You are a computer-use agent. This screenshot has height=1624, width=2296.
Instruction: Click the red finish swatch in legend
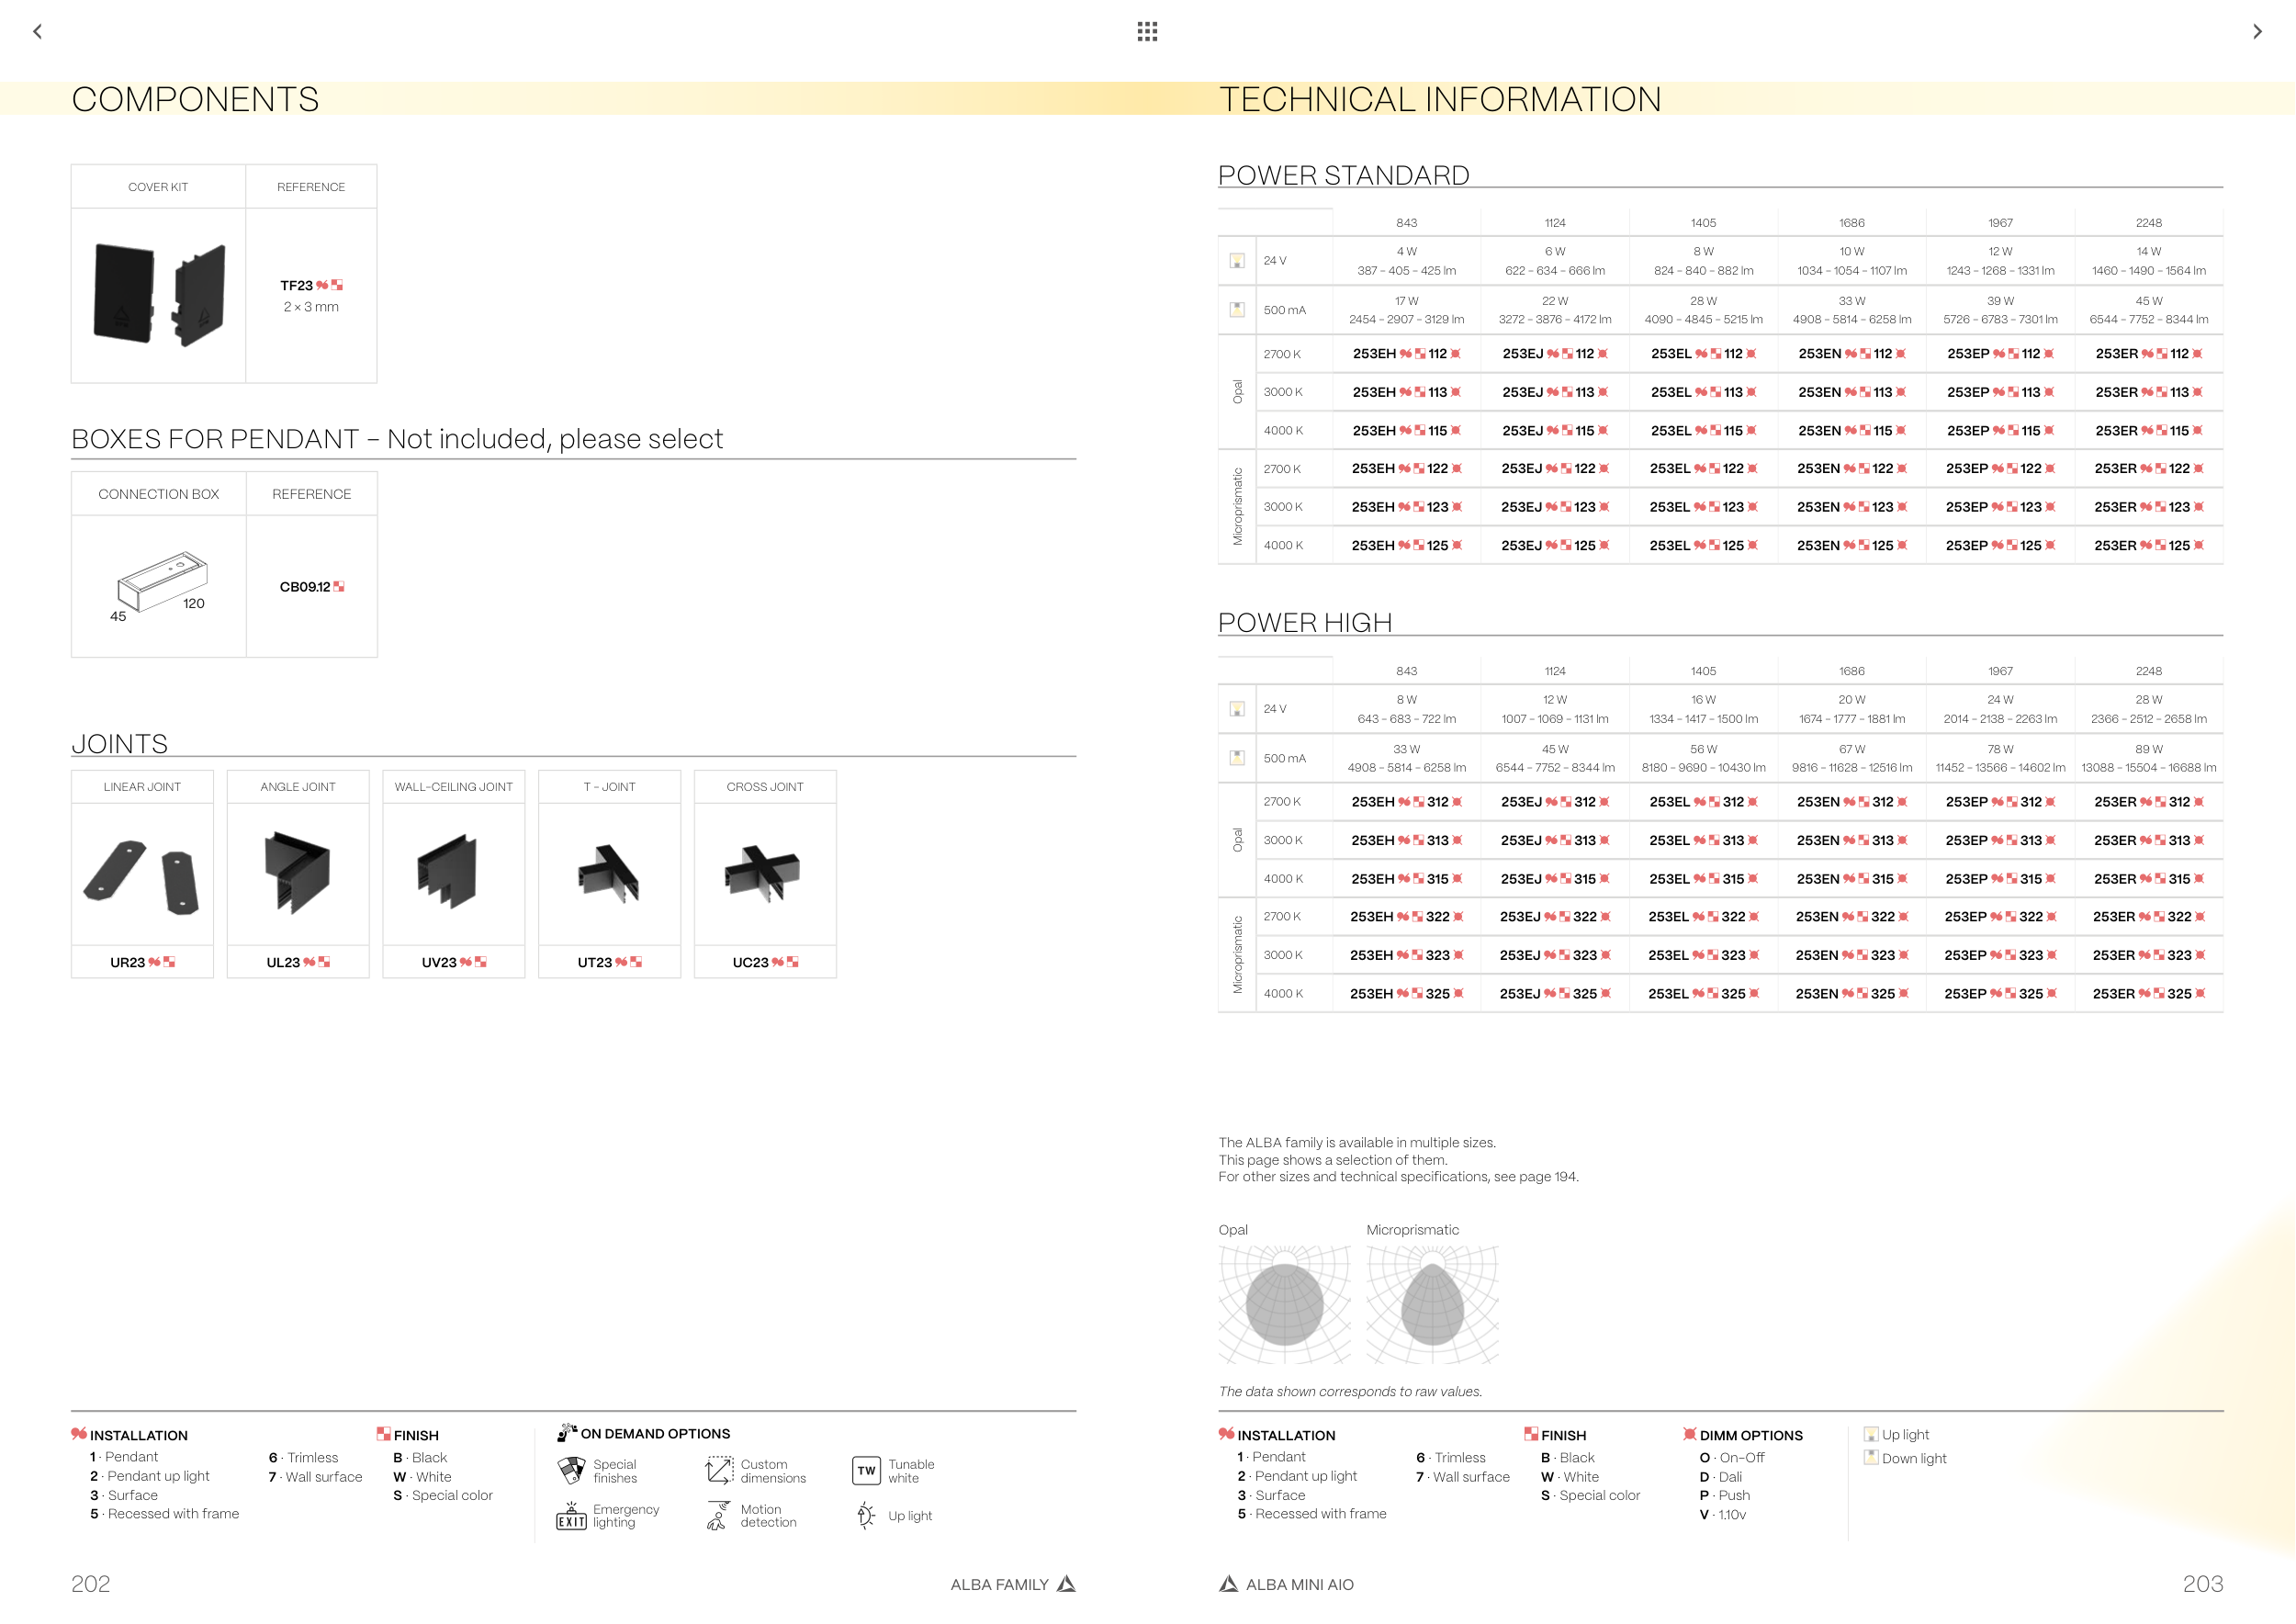[x=384, y=1434]
